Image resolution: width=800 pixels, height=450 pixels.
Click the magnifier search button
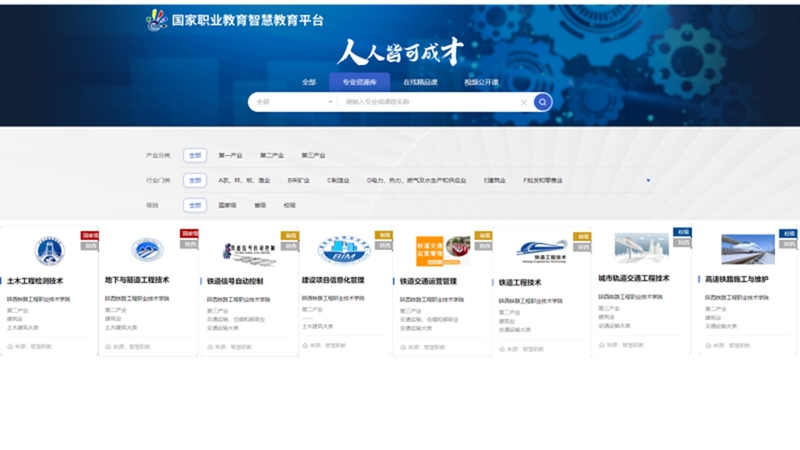(x=542, y=102)
